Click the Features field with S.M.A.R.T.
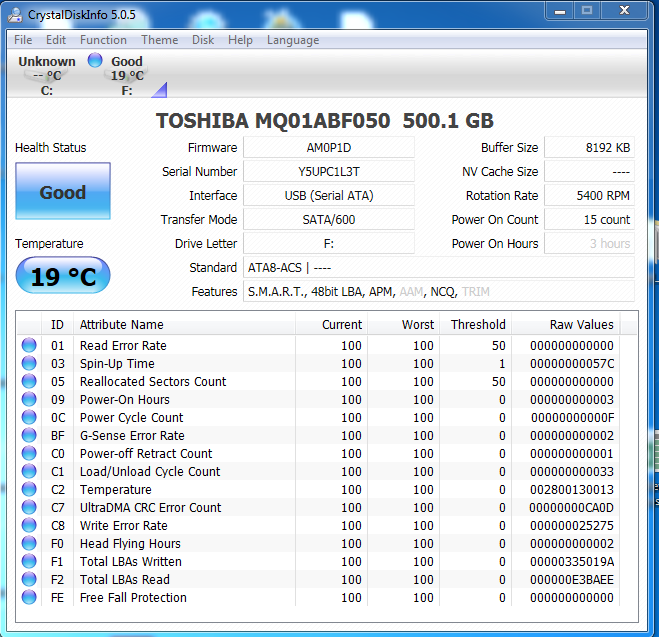659x637 pixels. [439, 291]
